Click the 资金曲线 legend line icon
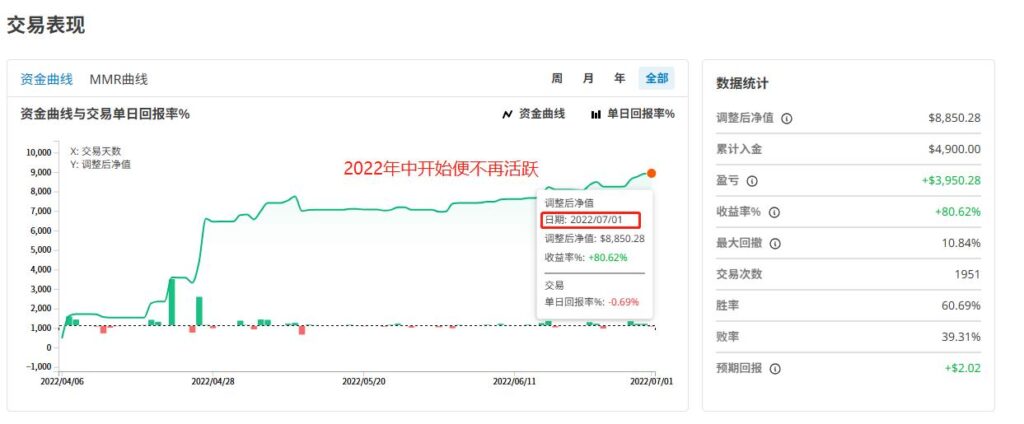Screen dimensions: 1024x424 tap(507, 114)
